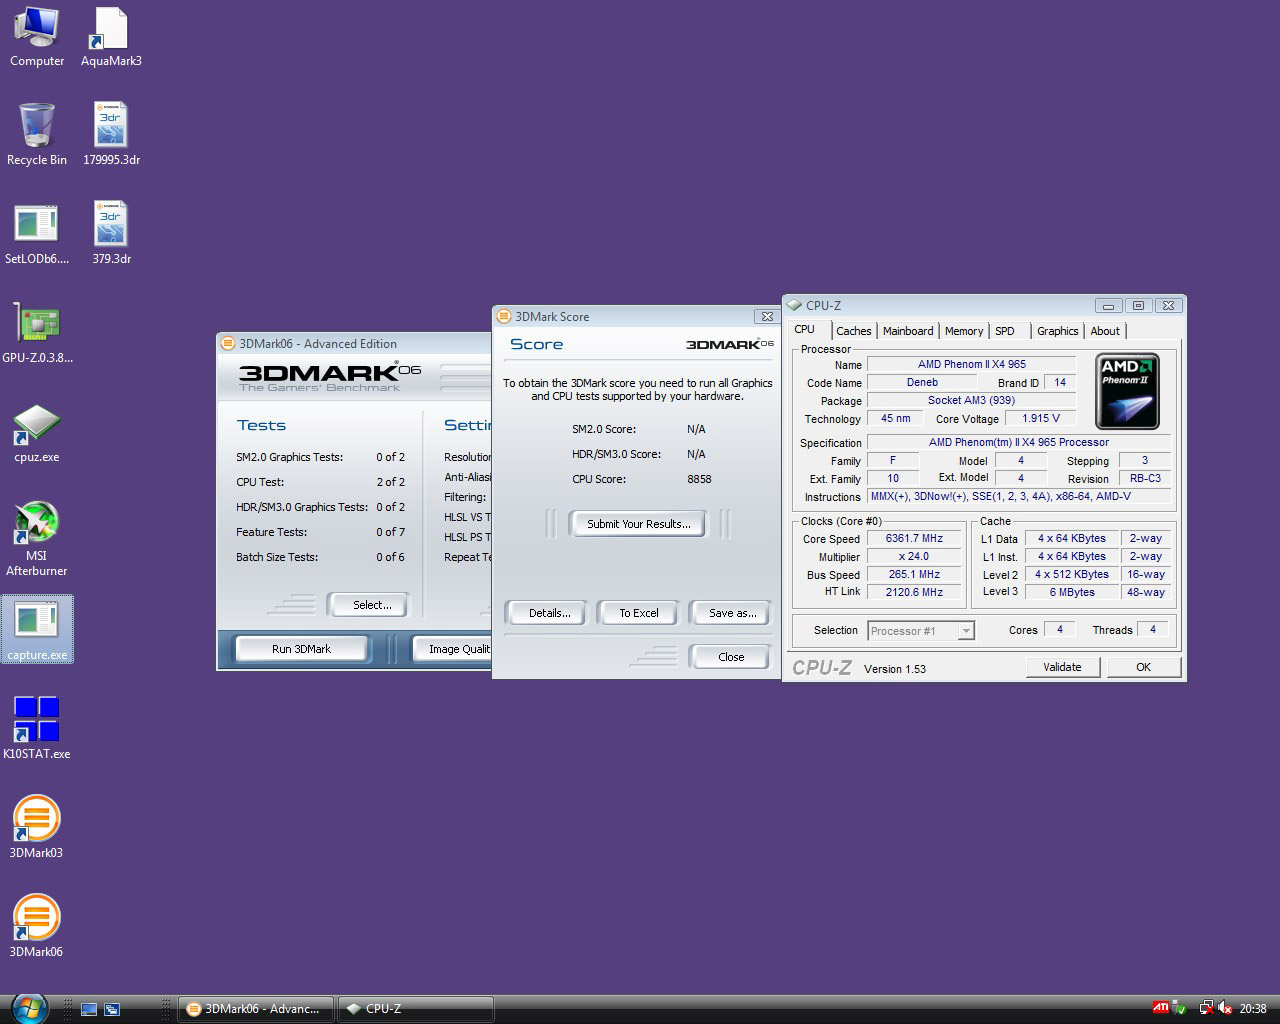Select the capture.exe desktop icon
Screen dimensions: 1280x1024
point(37,630)
